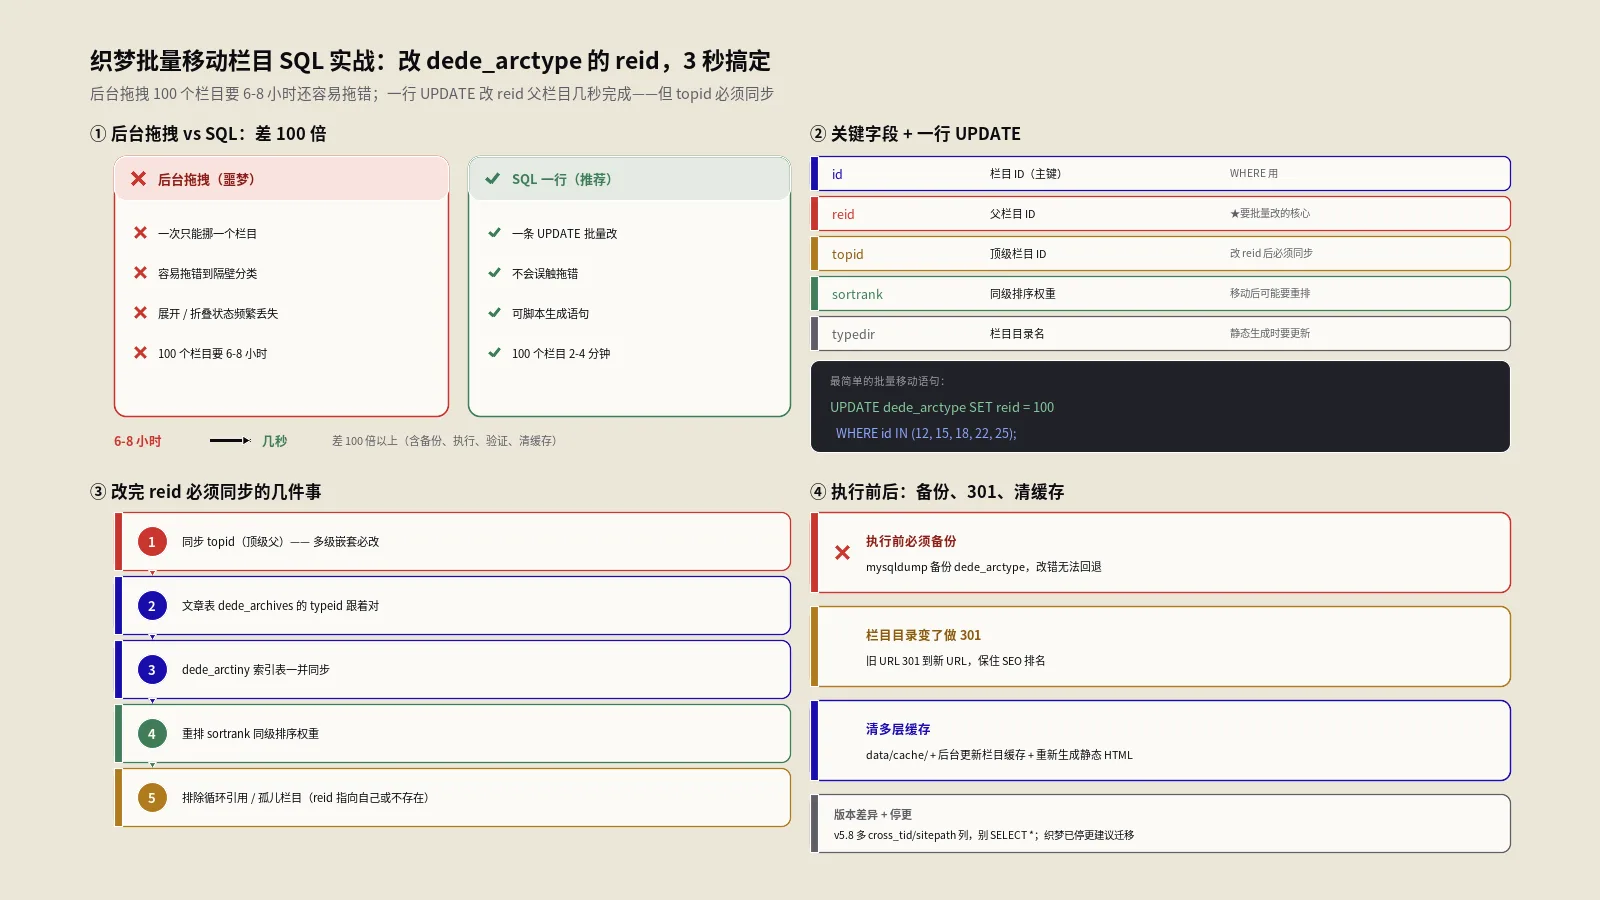Click the 差 100 倍以上 footnote

[445, 441]
